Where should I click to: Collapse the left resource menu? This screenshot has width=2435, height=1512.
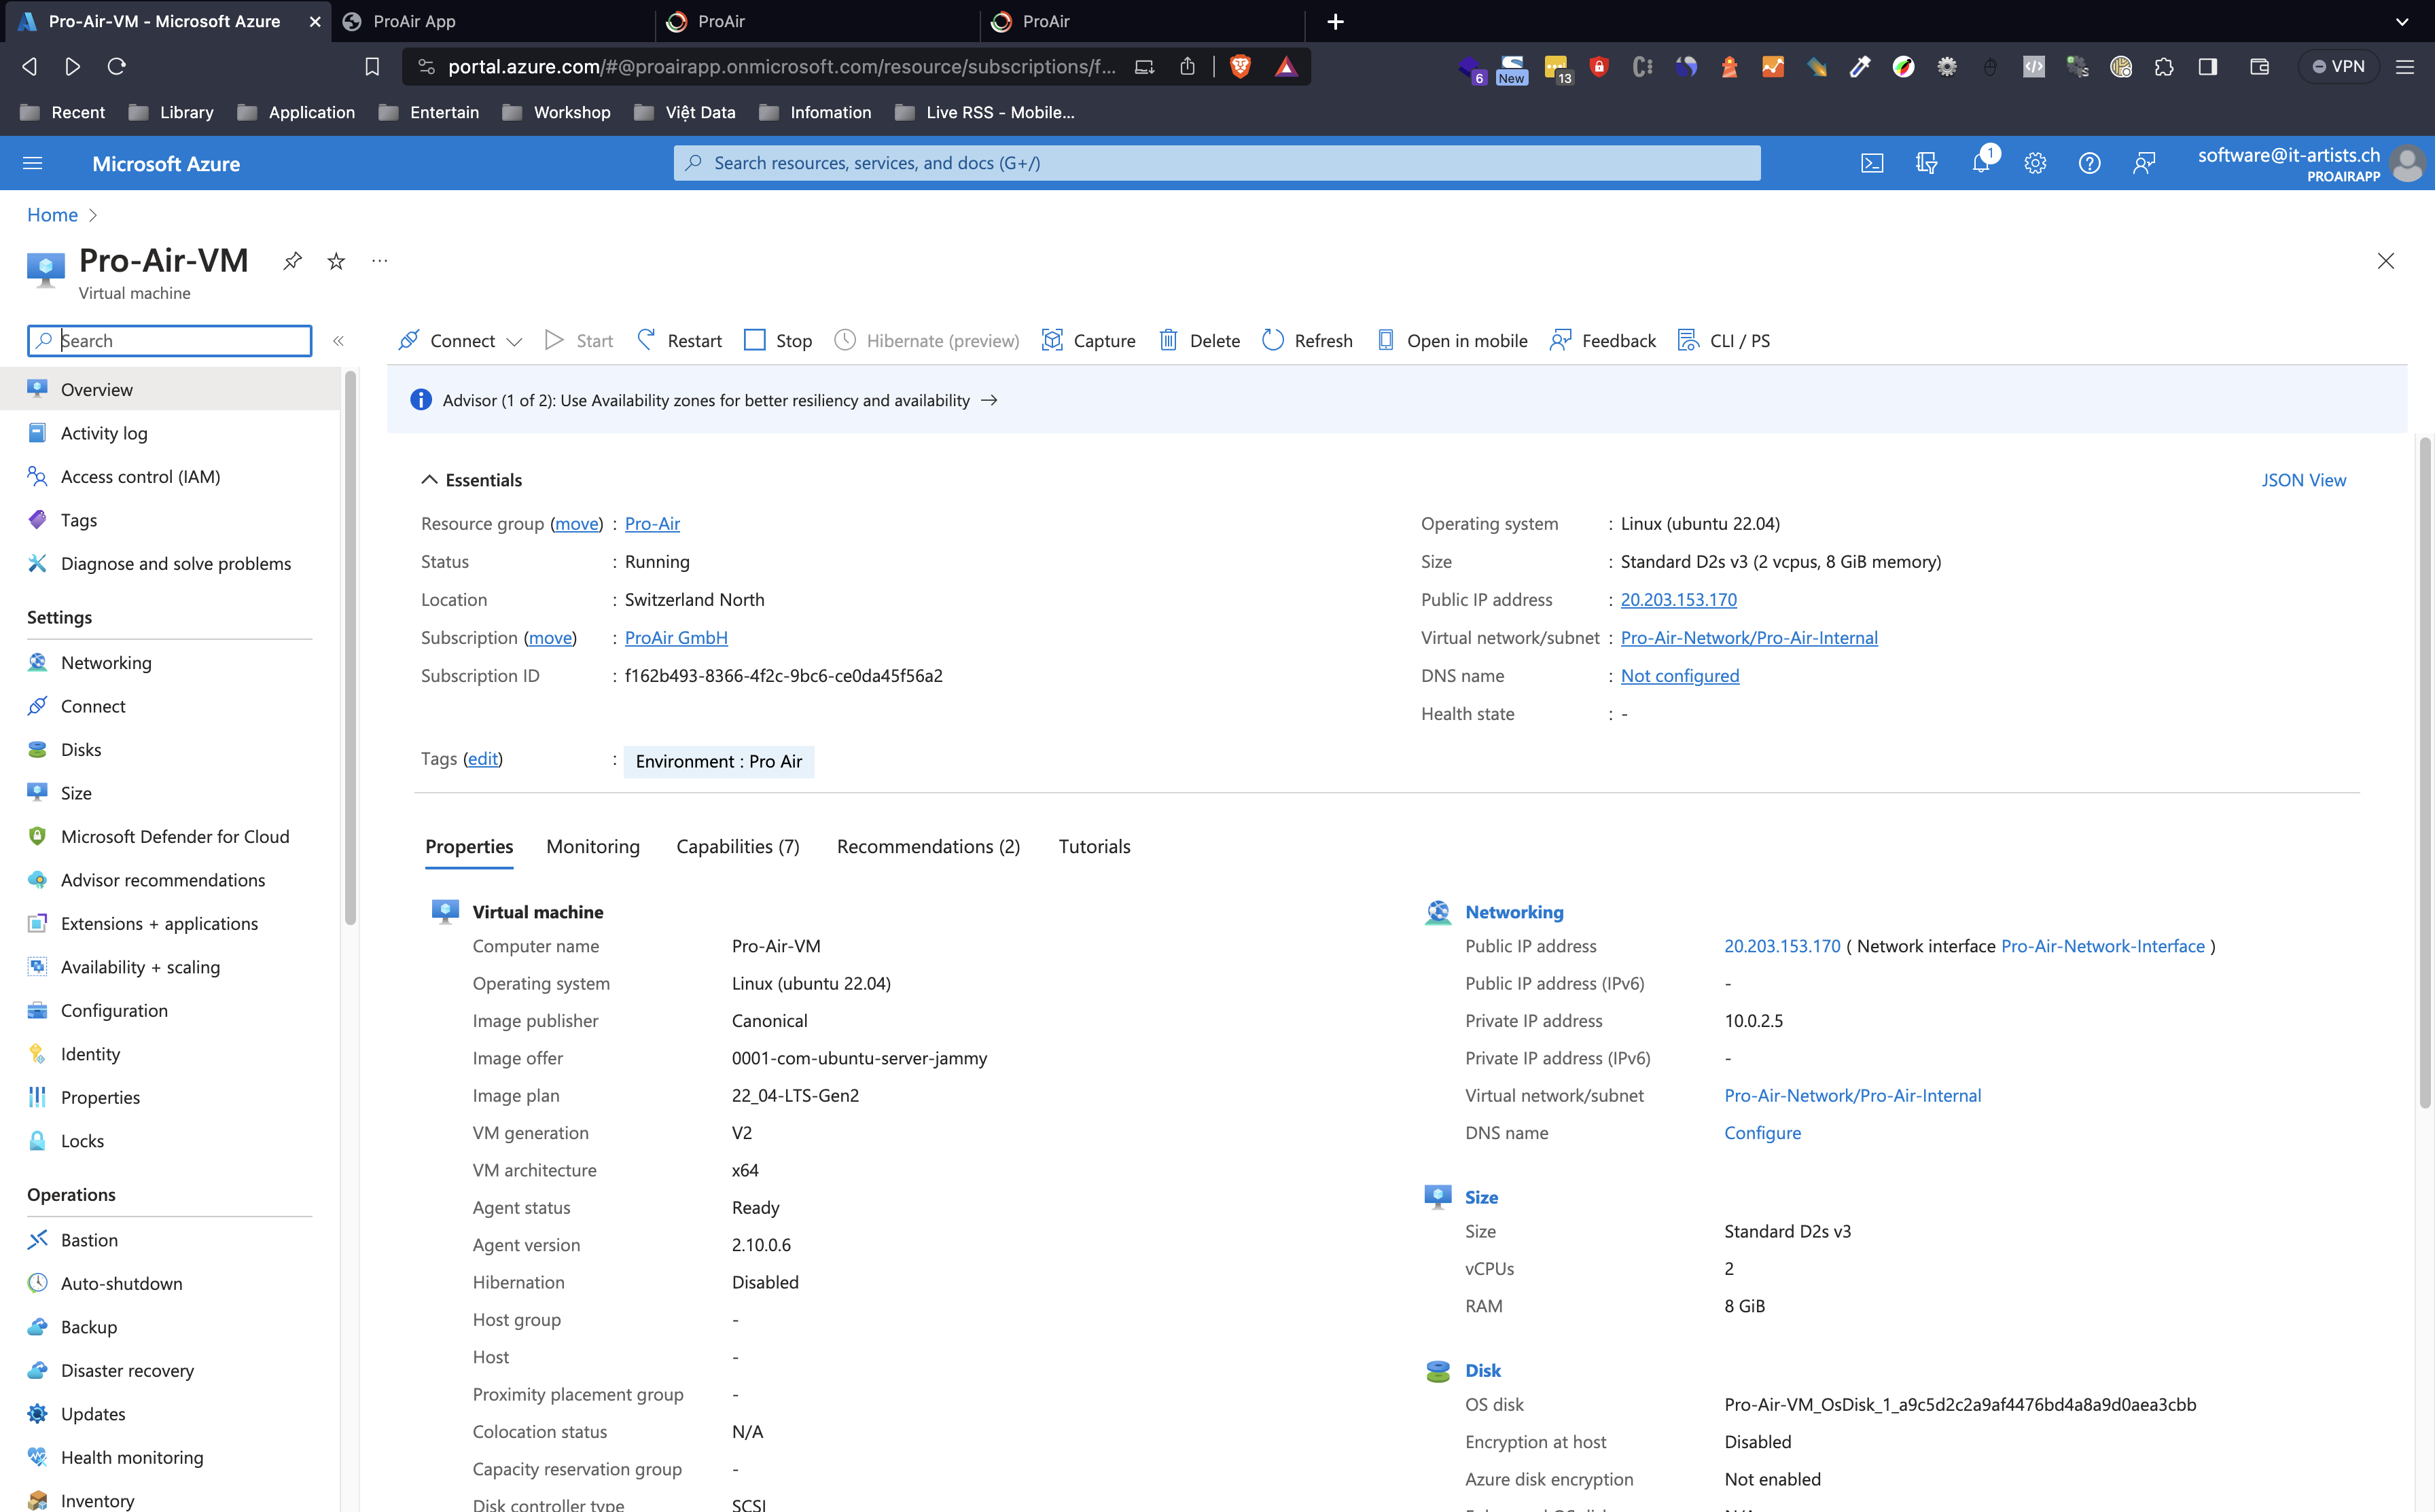point(338,341)
